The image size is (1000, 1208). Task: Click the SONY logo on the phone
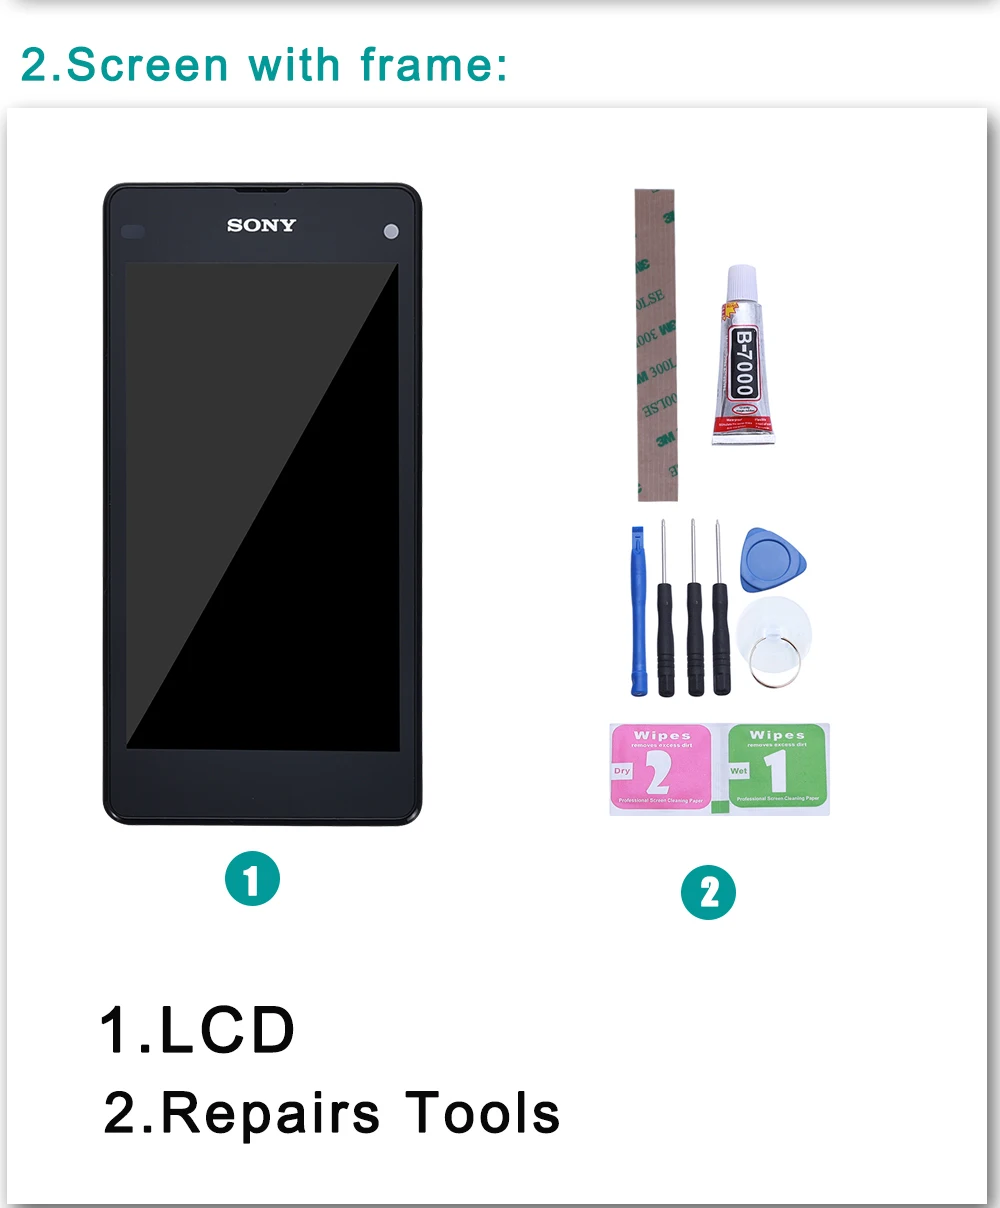coord(261,225)
